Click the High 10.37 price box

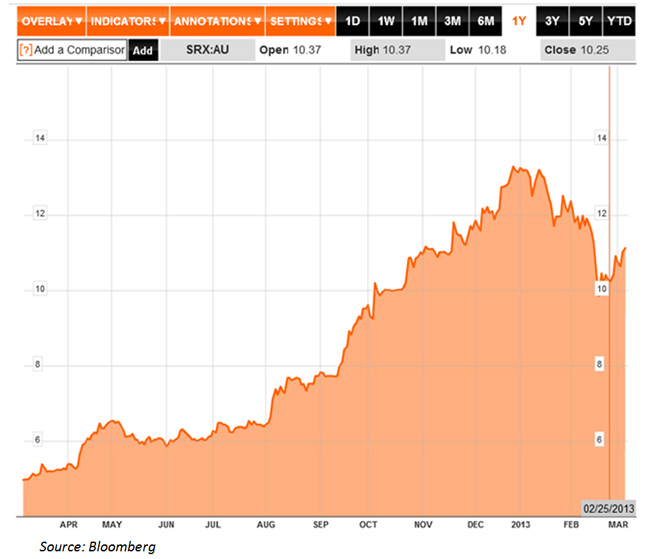(x=391, y=50)
